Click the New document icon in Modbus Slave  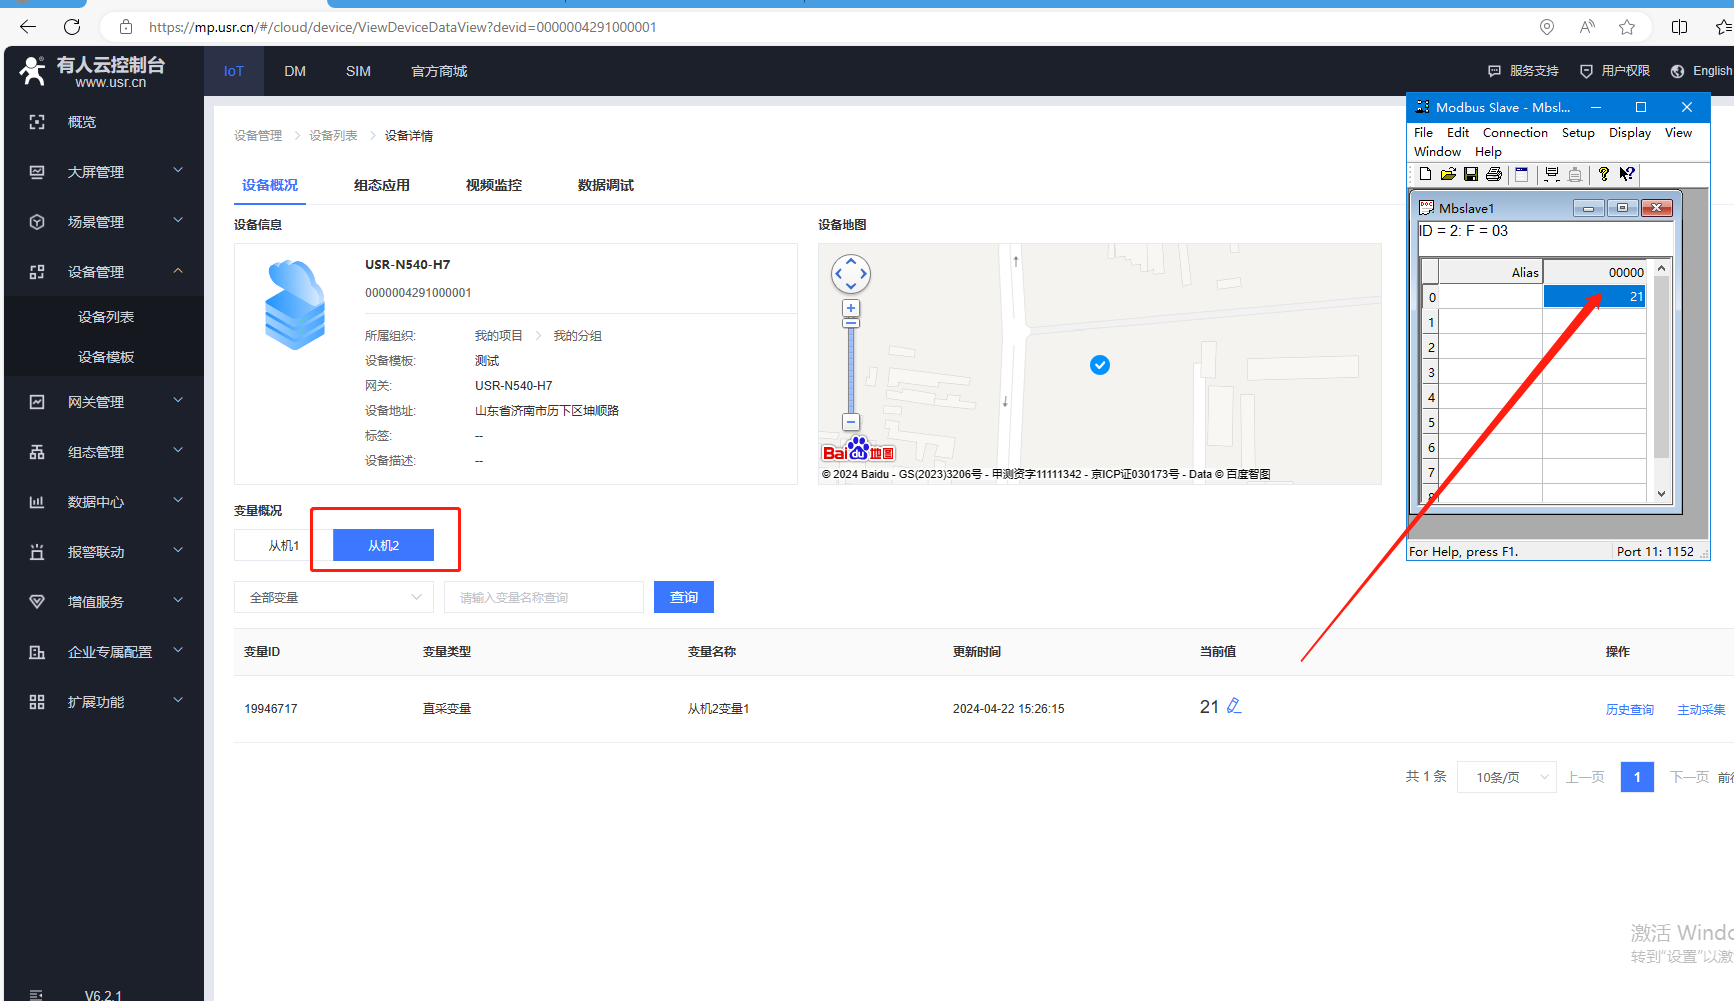[1425, 174]
